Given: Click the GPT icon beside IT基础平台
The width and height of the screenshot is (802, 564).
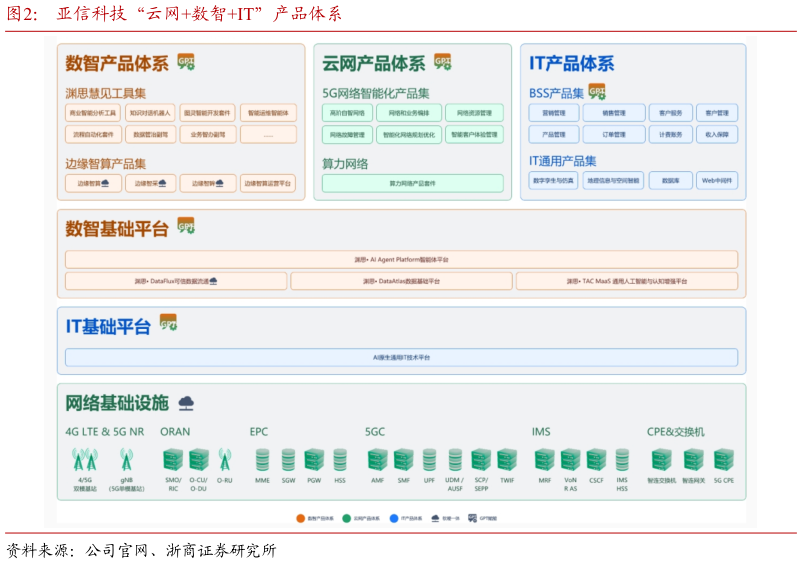Looking at the screenshot, I should 169,322.
